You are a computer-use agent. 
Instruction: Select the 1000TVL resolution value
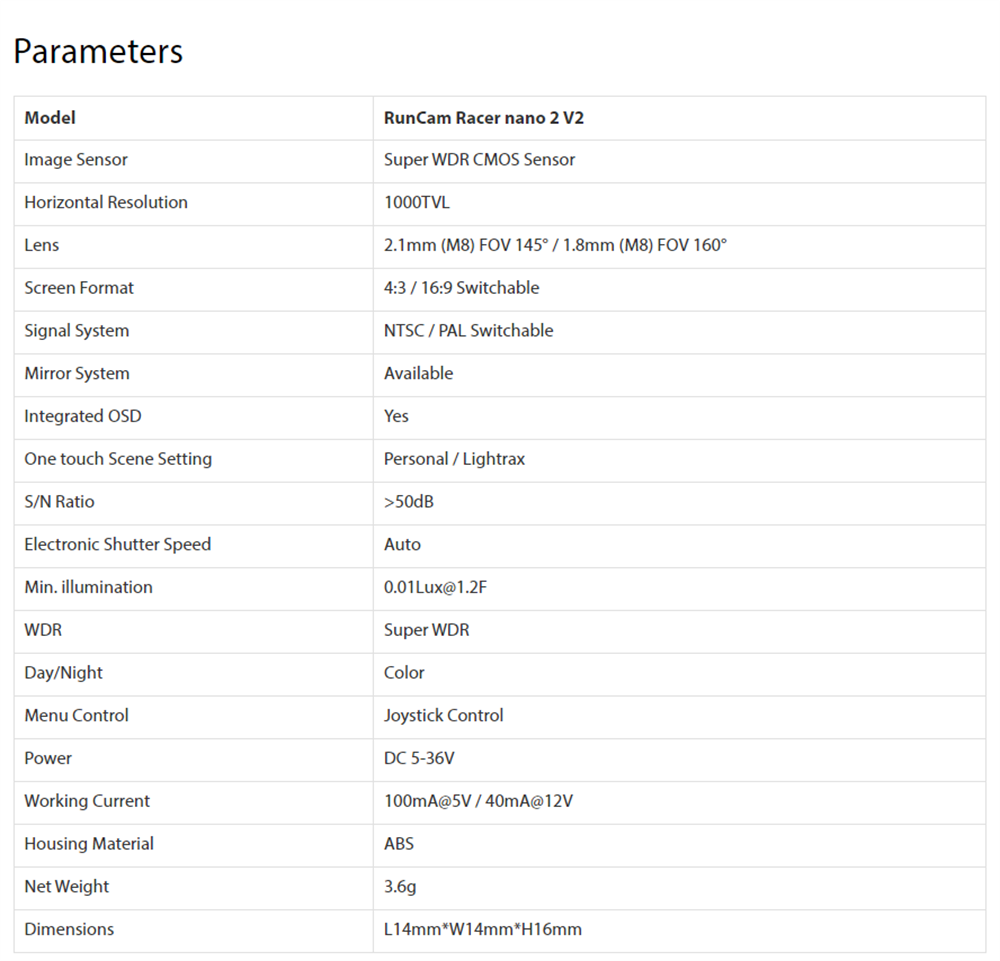pos(417,203)
